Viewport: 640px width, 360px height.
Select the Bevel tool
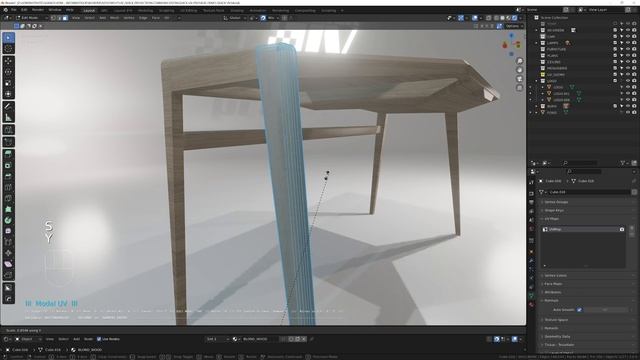click(x=9, y=176)
